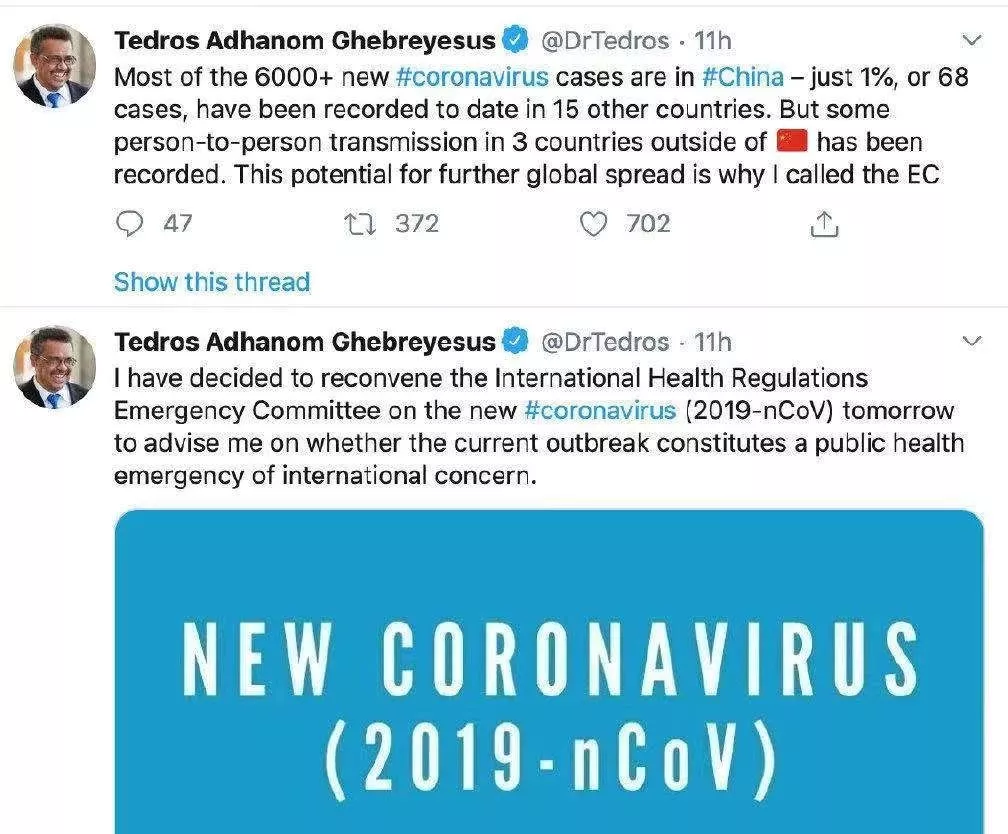Click verified badge on second tweet
This screenshot has width=1008, height=834.
514,342
